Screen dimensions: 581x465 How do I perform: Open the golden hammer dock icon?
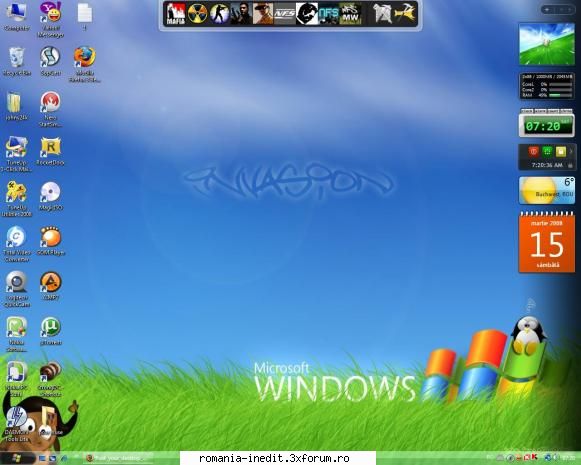pos(404,14)
